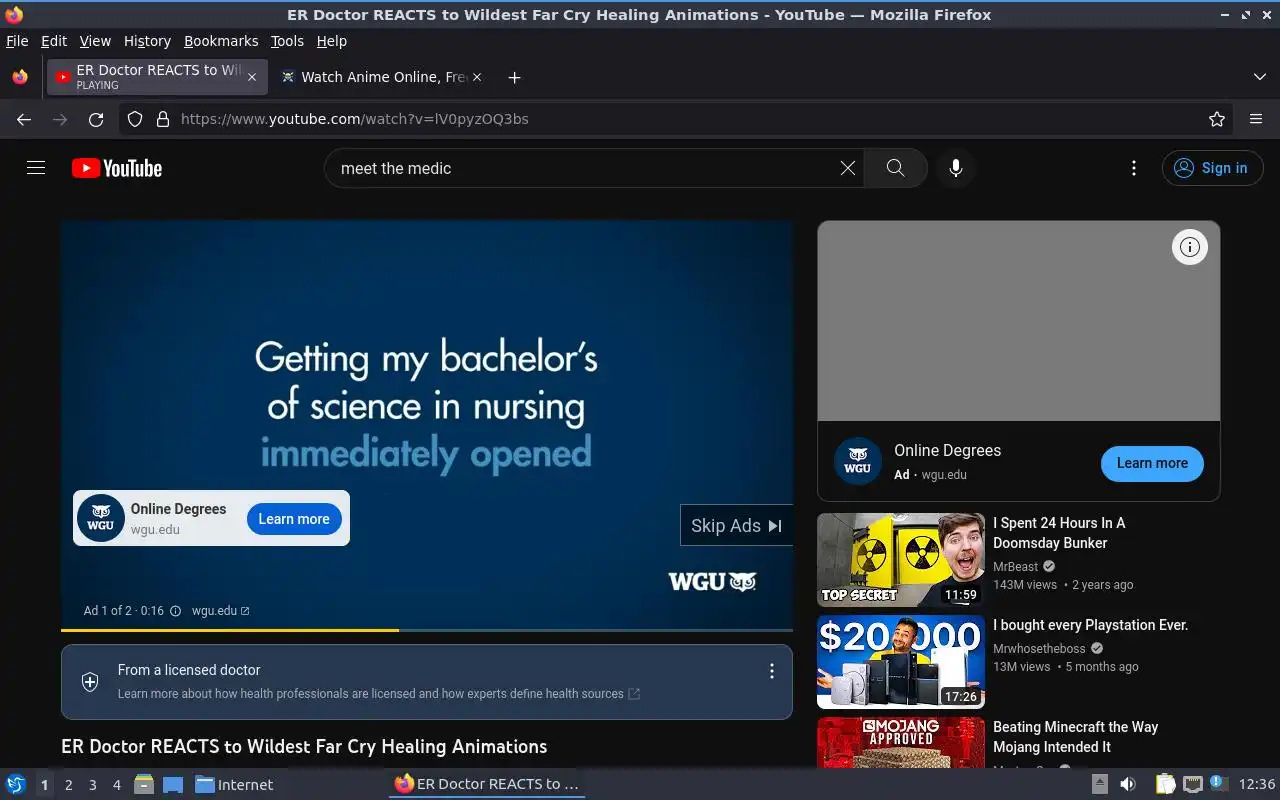Open the system start menu icon in taskbar
1280x800 pixels.
16,784
